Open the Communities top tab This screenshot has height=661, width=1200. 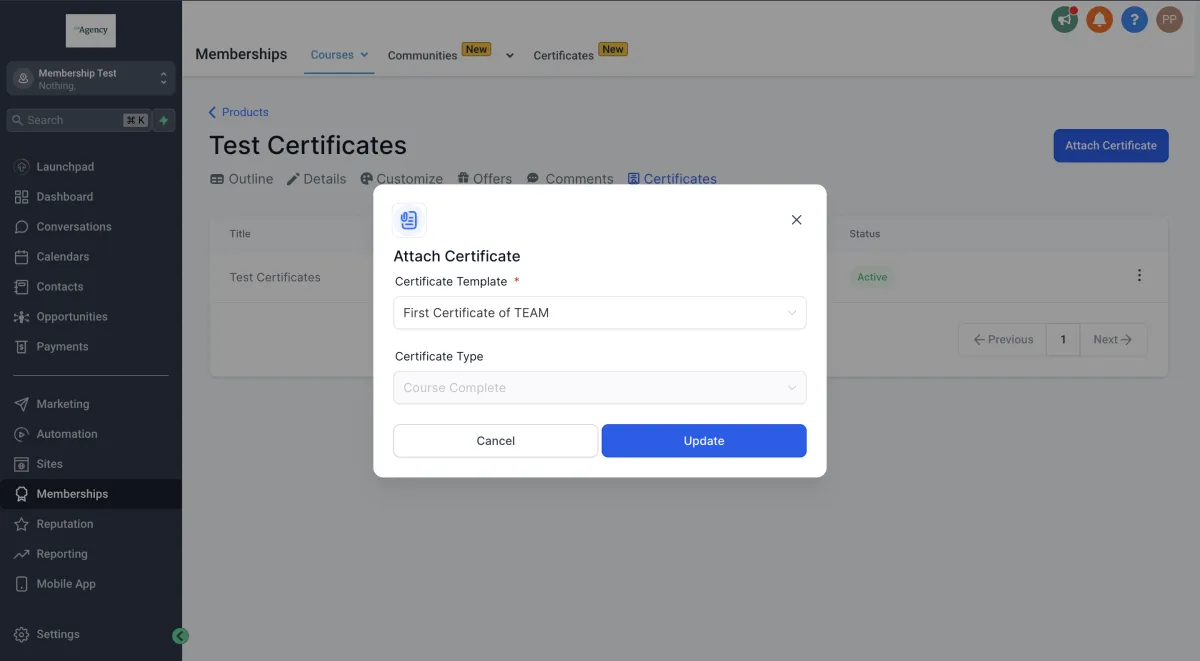[x=422, y=56]
